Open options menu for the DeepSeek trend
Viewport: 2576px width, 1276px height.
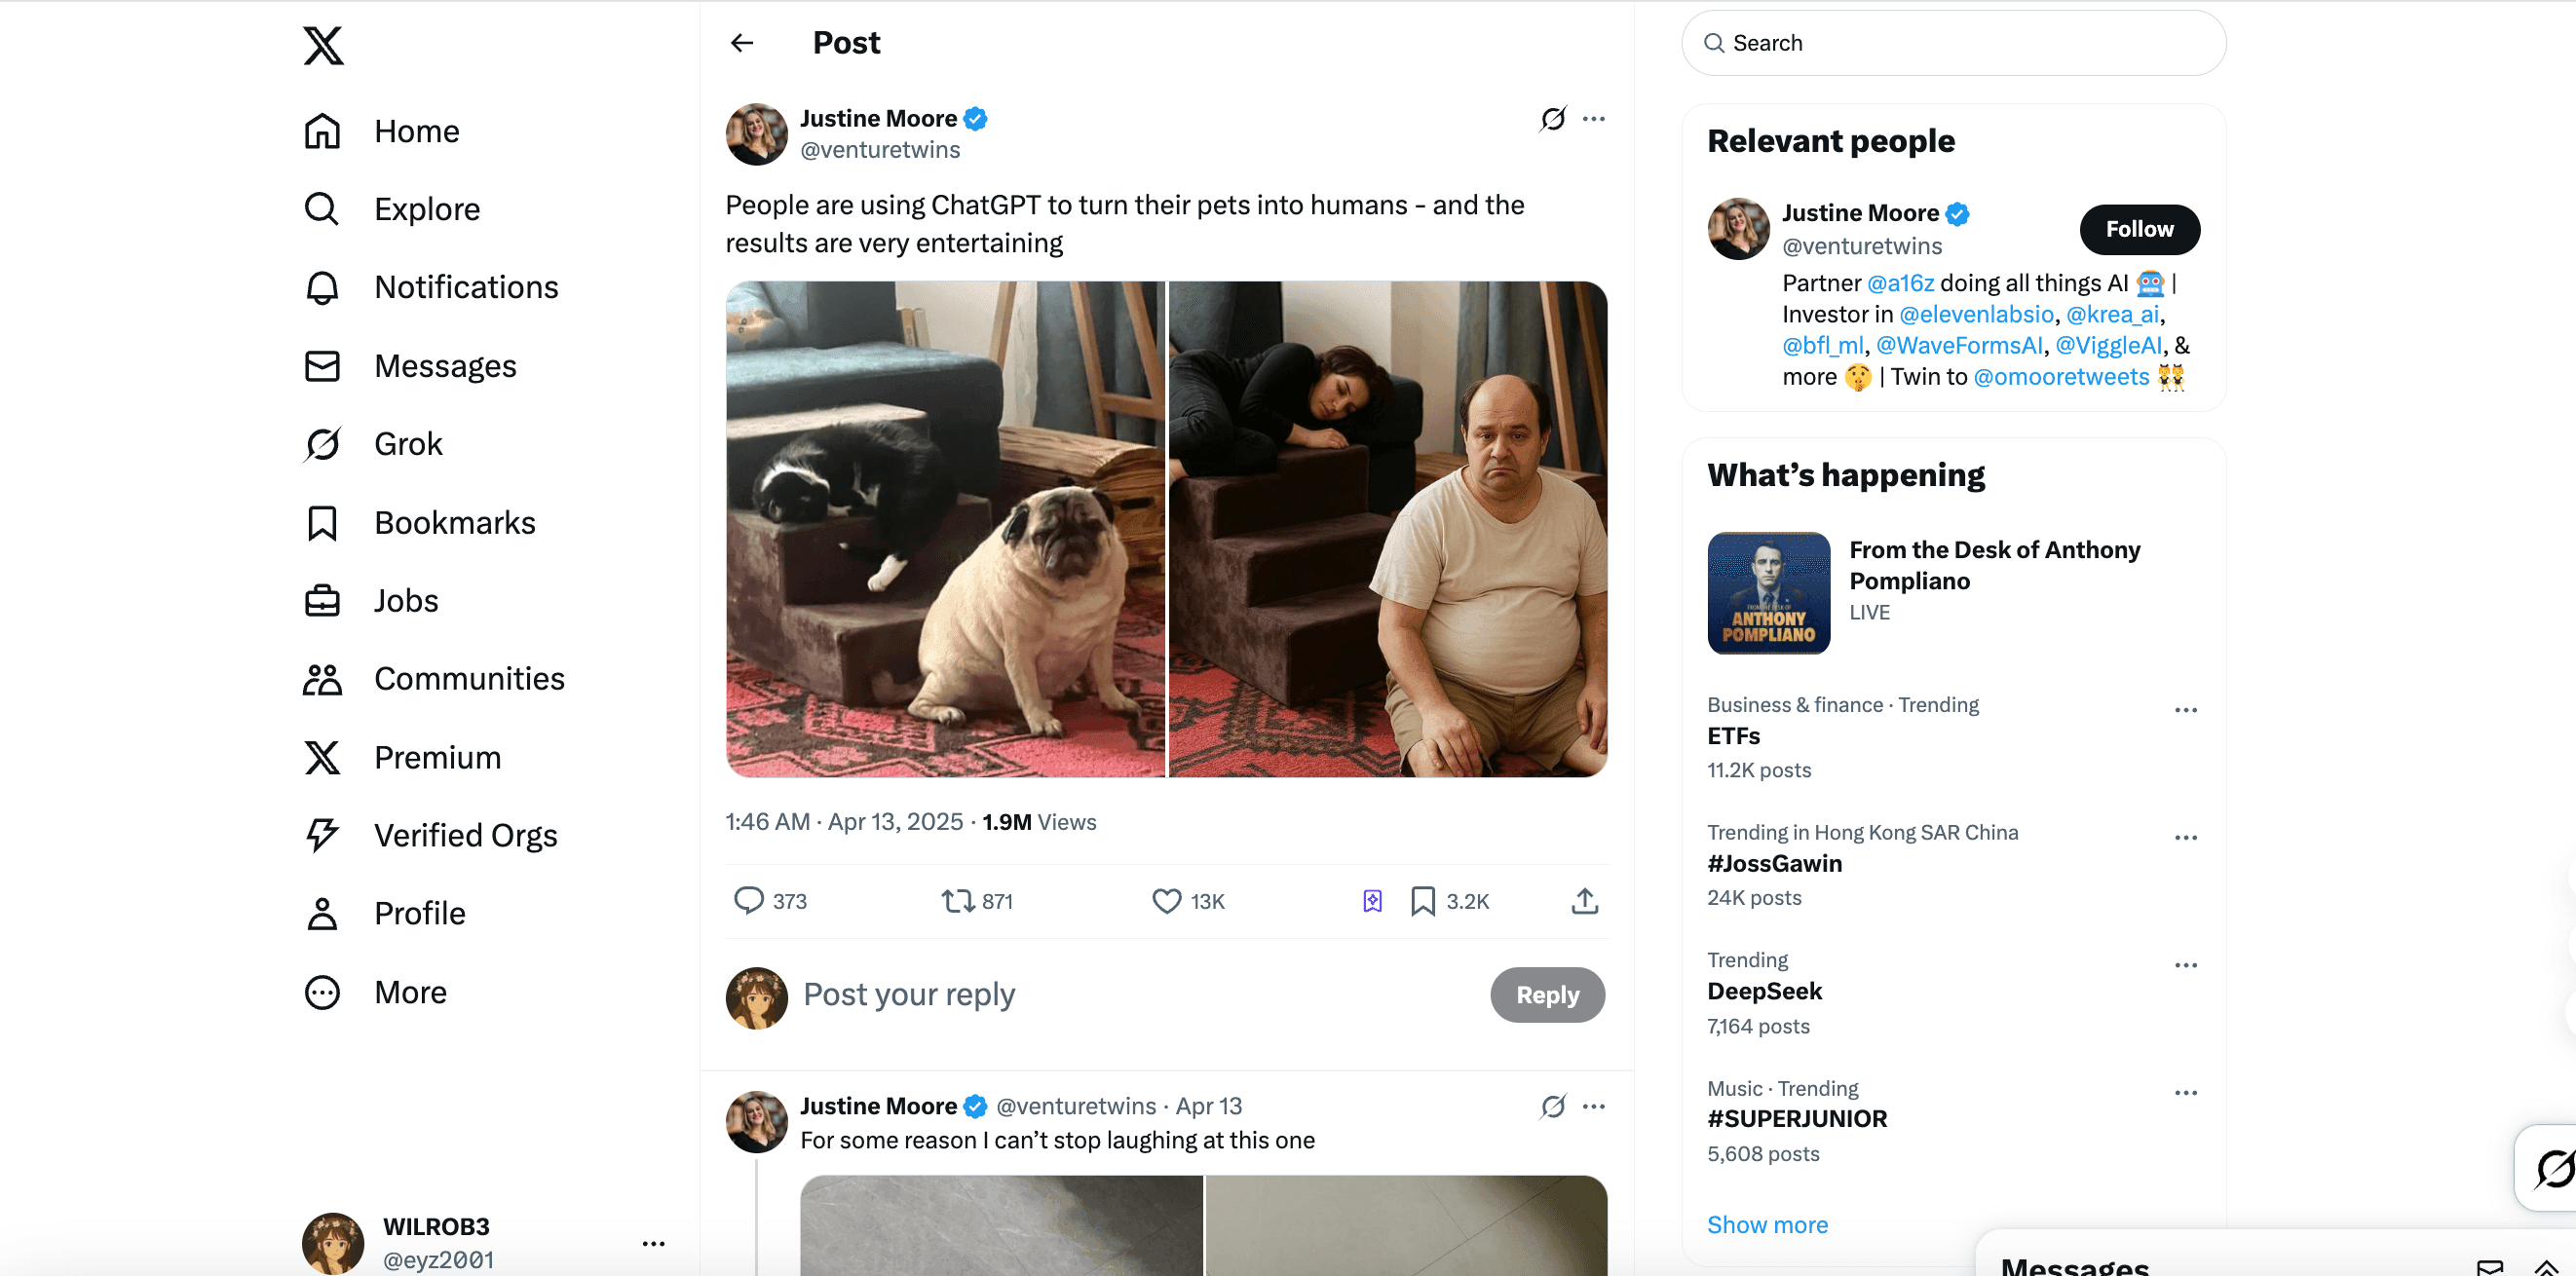click(2185, 964)
